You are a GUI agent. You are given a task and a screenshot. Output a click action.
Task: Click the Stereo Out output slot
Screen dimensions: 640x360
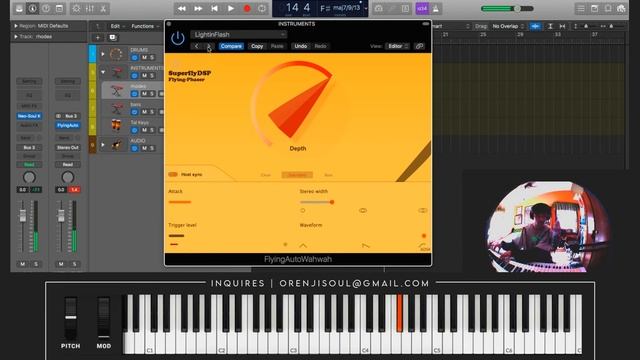[68, 147]
